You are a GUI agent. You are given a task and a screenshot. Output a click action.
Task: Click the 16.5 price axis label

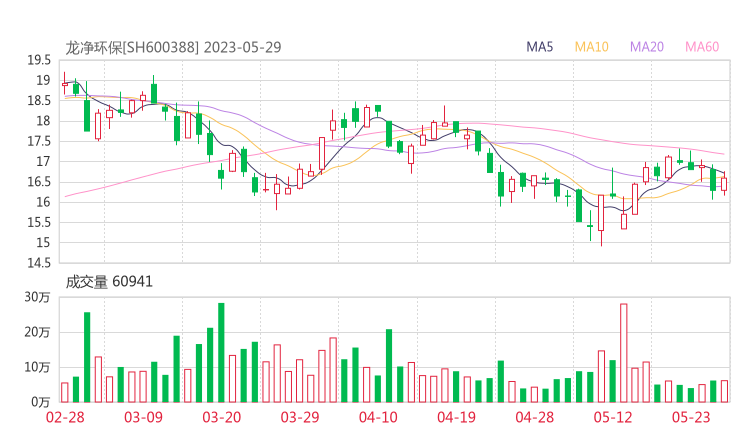[x=39, y=182]
